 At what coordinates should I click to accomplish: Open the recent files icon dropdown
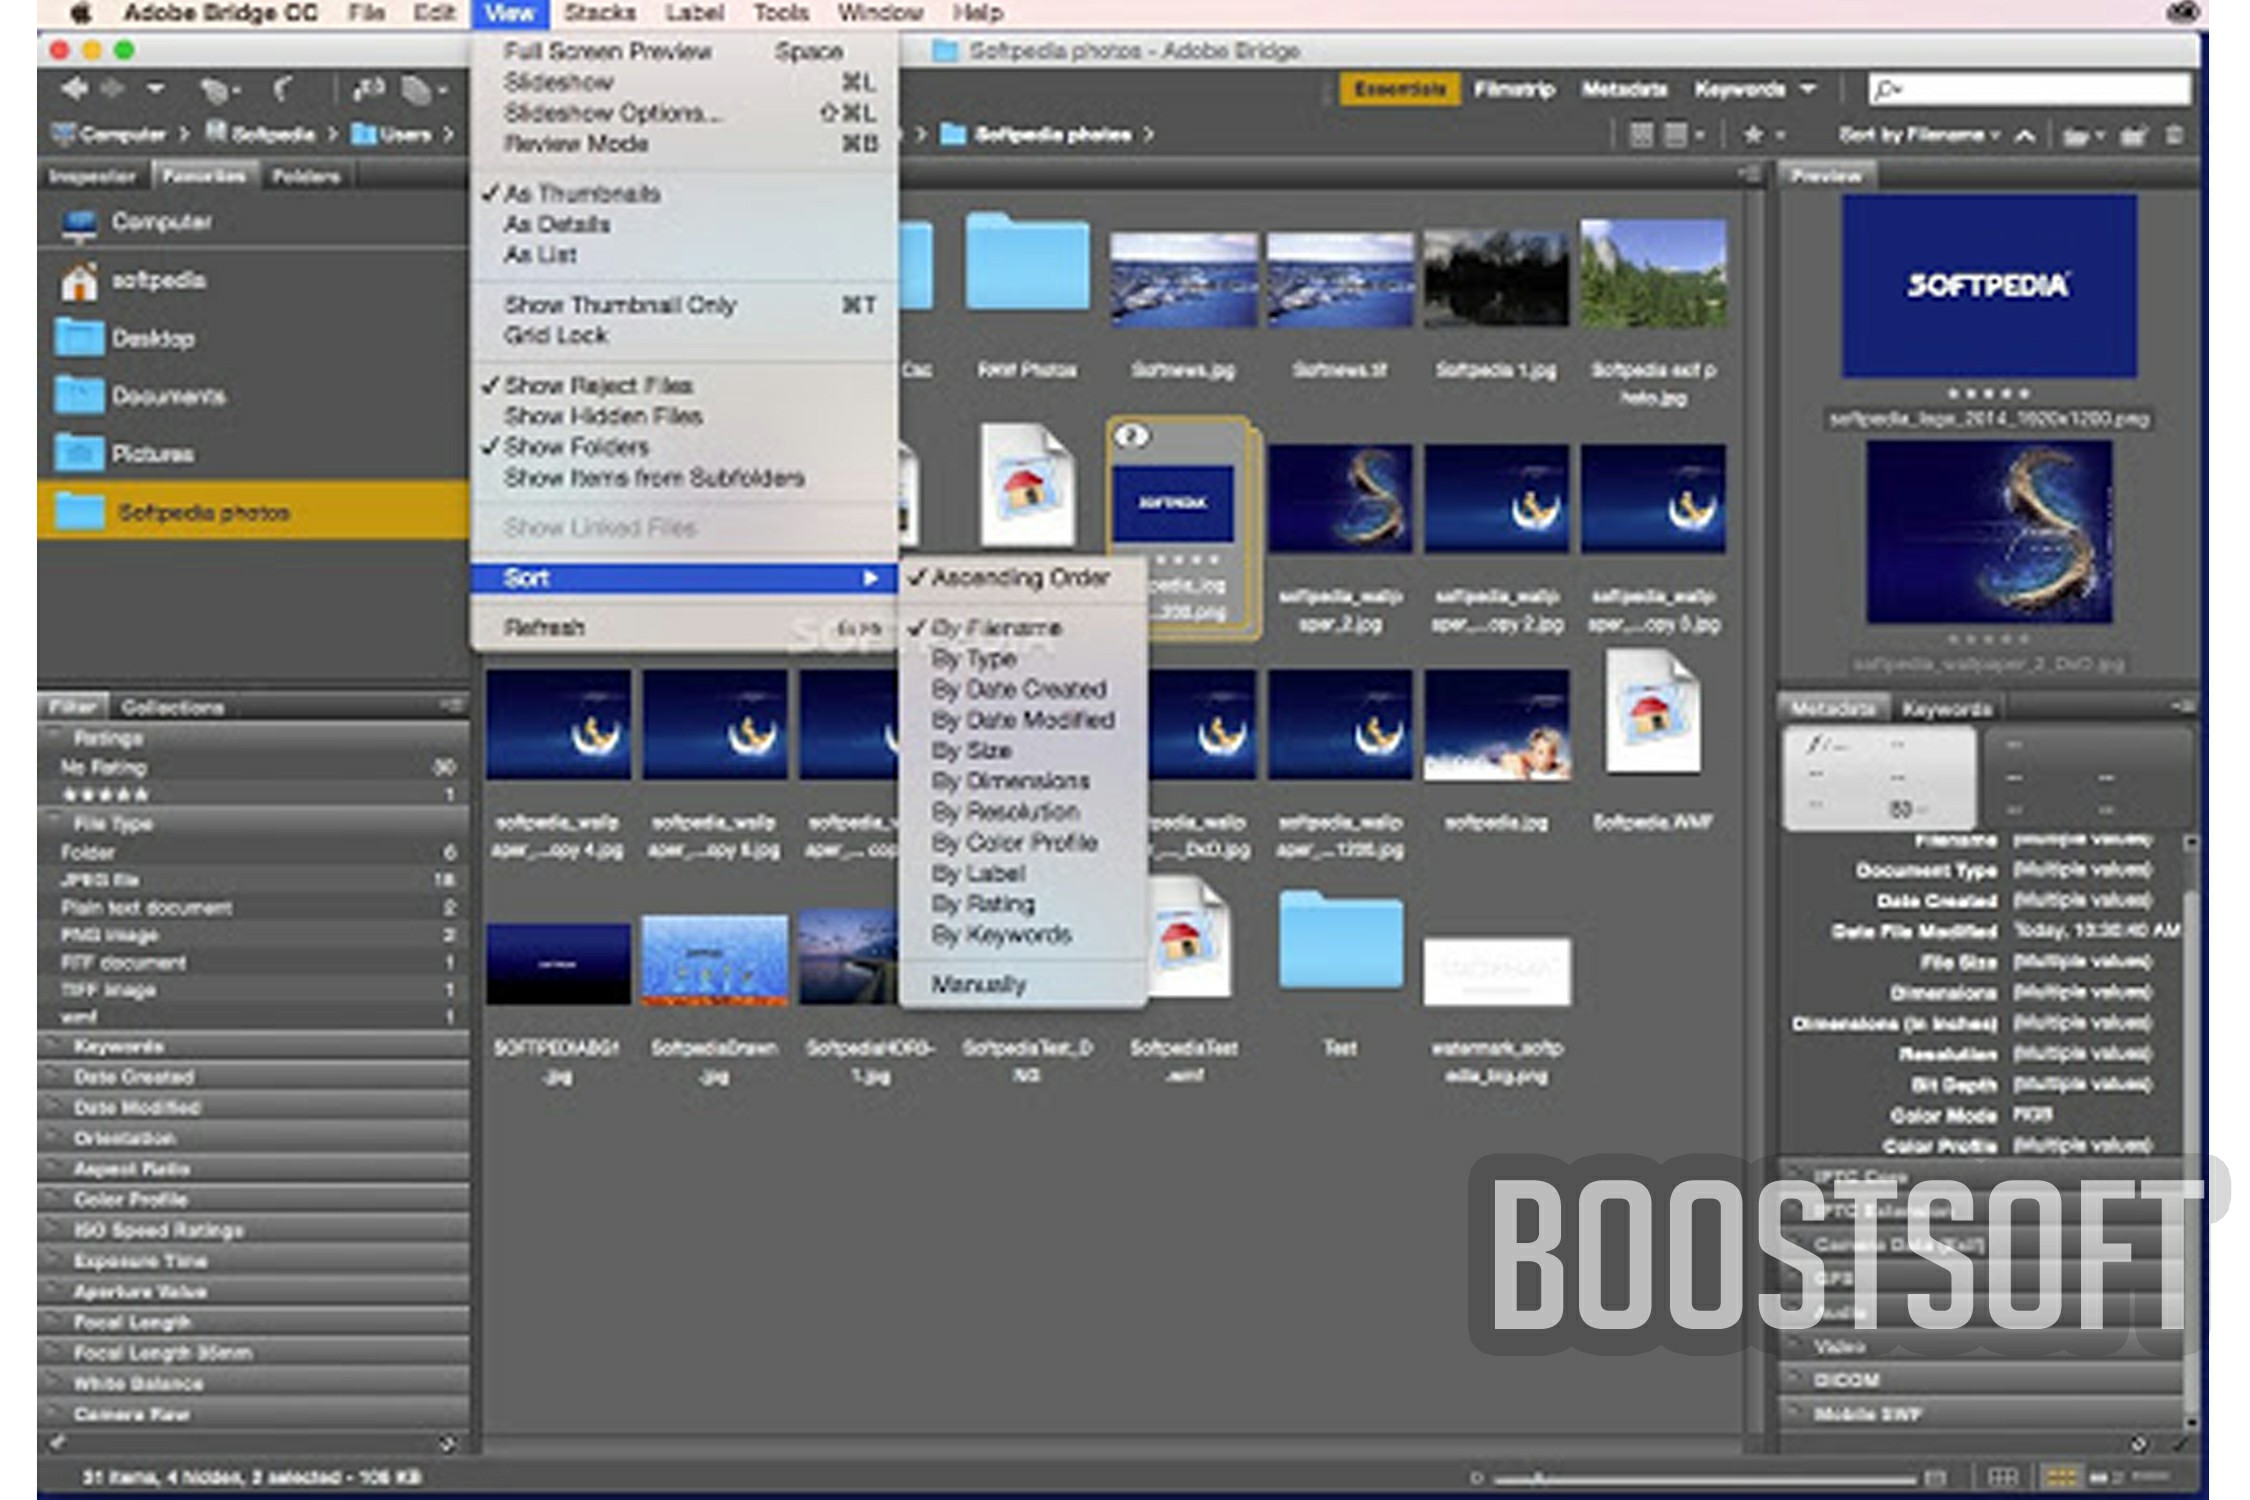[x=2082, y=135]
